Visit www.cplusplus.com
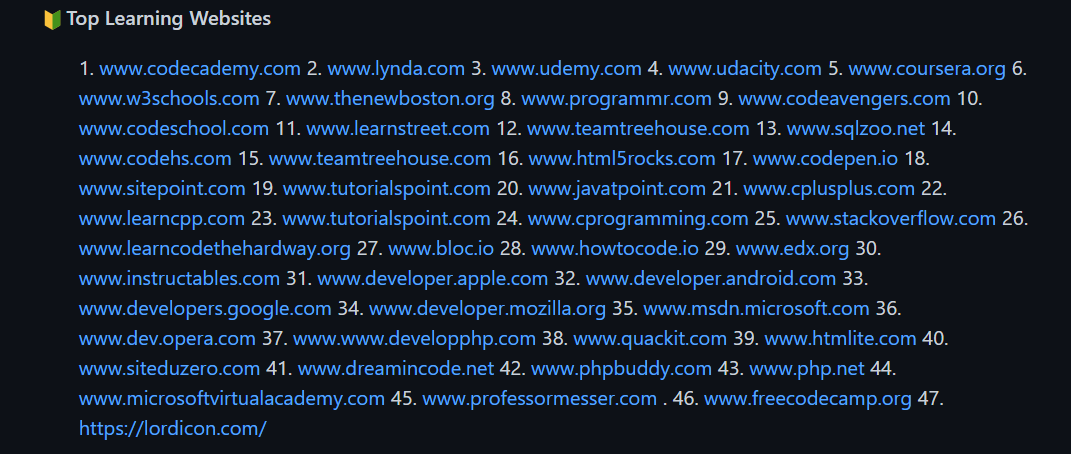 [x=829, y=188]
